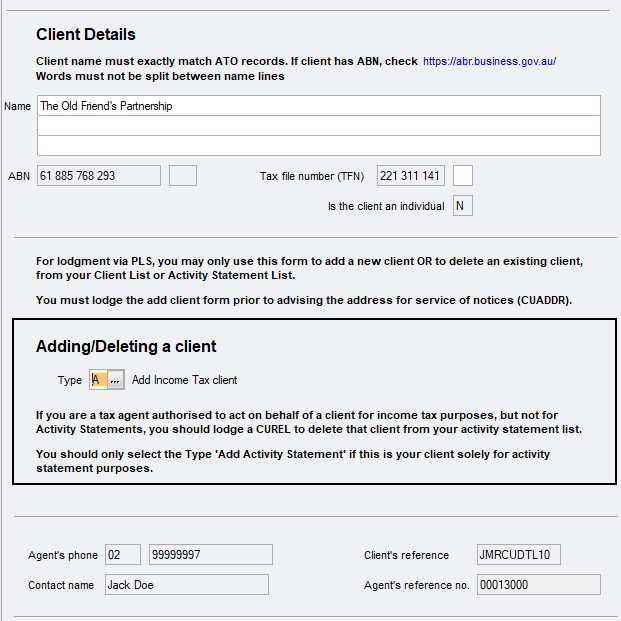The width and height of the screenshot is (621, 621).
Task: Click the 'Adding/Deleting a client' heading
Action: (x=126, y=347)
